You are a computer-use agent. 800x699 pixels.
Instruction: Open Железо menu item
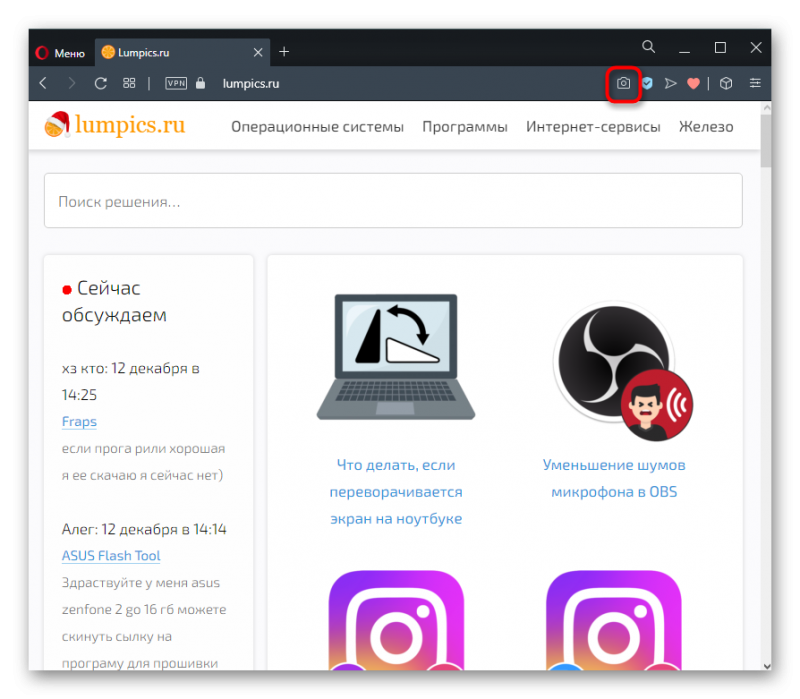(x=706, y=127)
